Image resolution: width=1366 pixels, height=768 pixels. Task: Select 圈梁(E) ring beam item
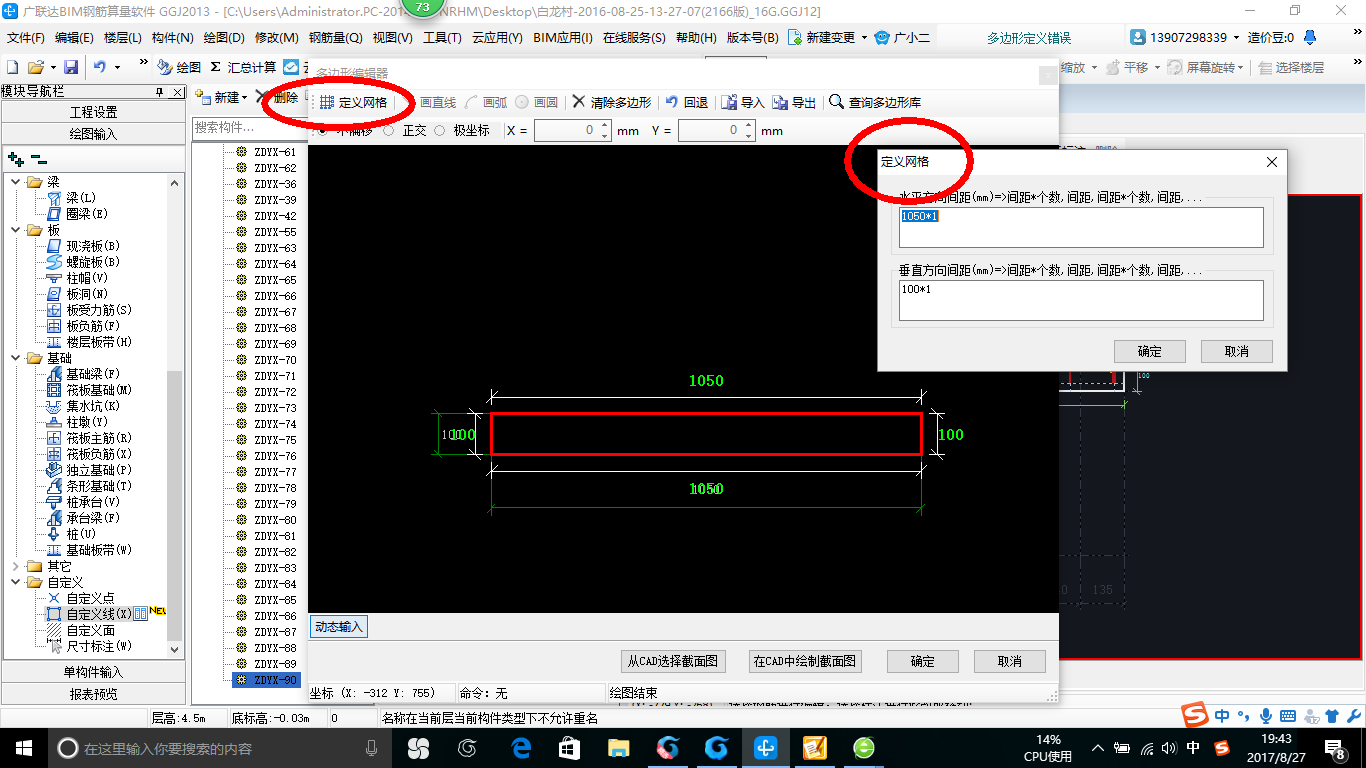coord(87,214)
